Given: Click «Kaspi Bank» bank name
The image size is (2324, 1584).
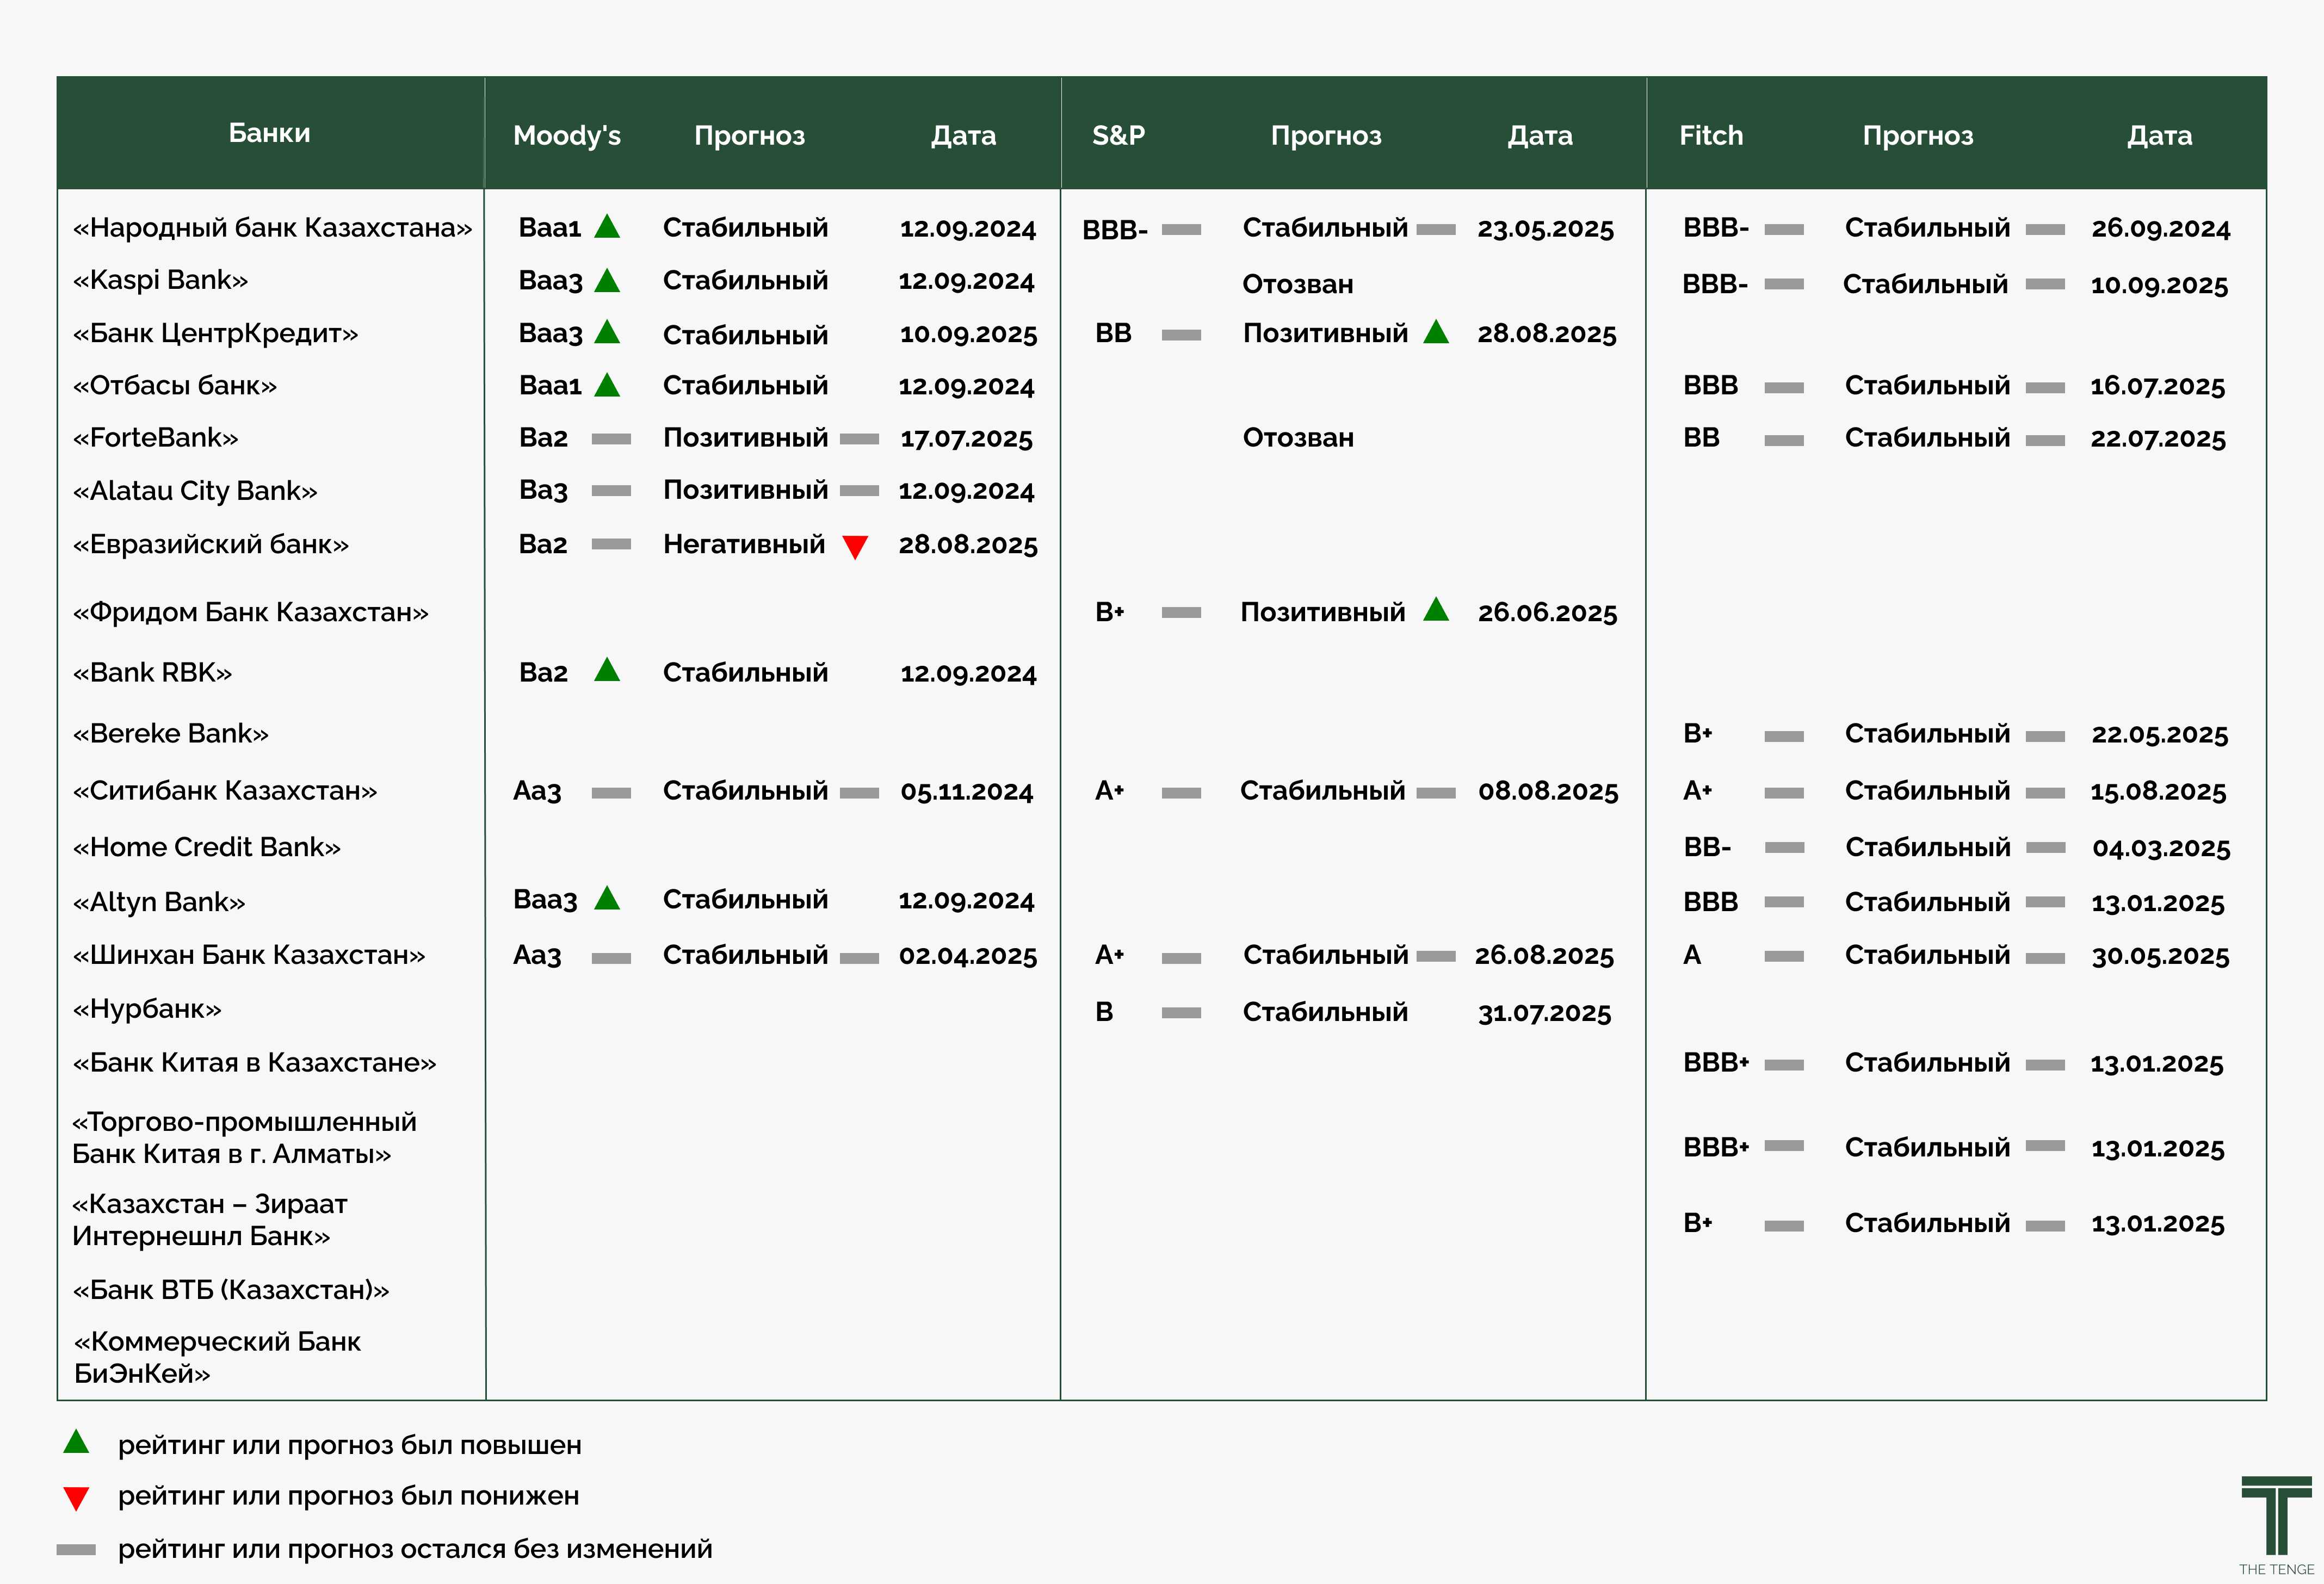Looking at the screenshot, I should pos(160,280).
